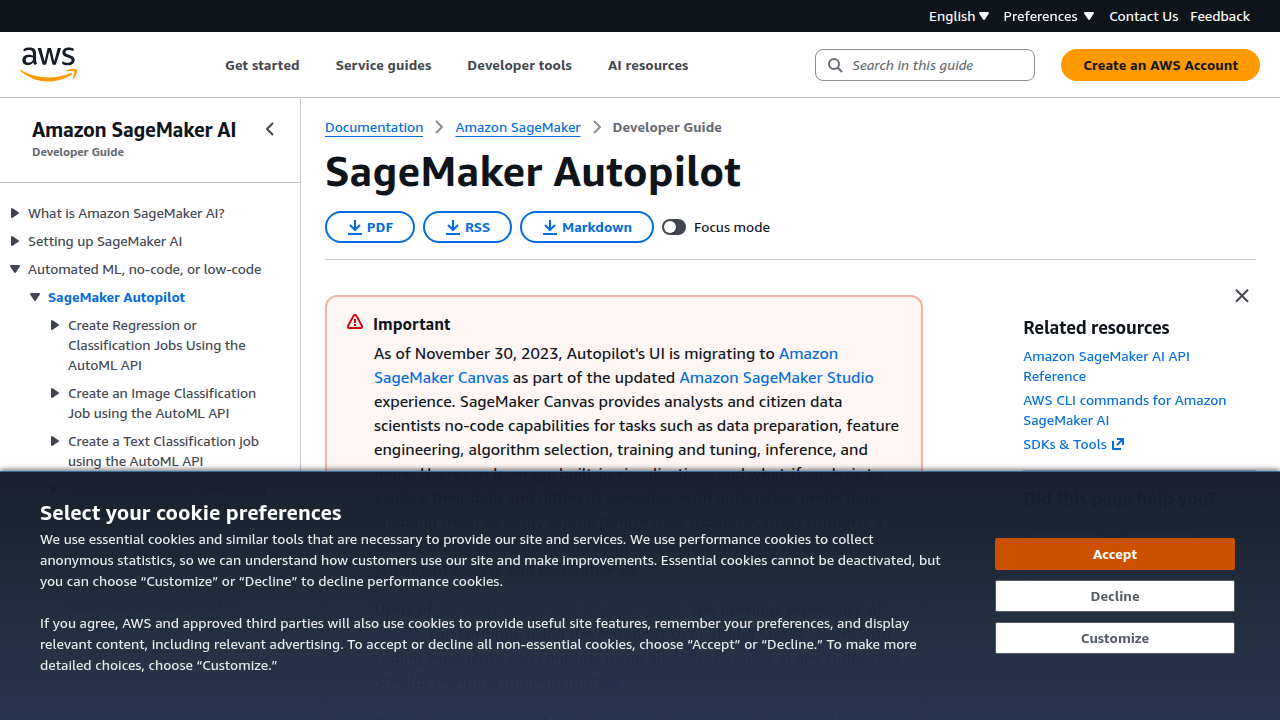Screen dimensions: 1280x720
Task: Collapse sidebar with left chevron icon
Action: coord(270,129)
